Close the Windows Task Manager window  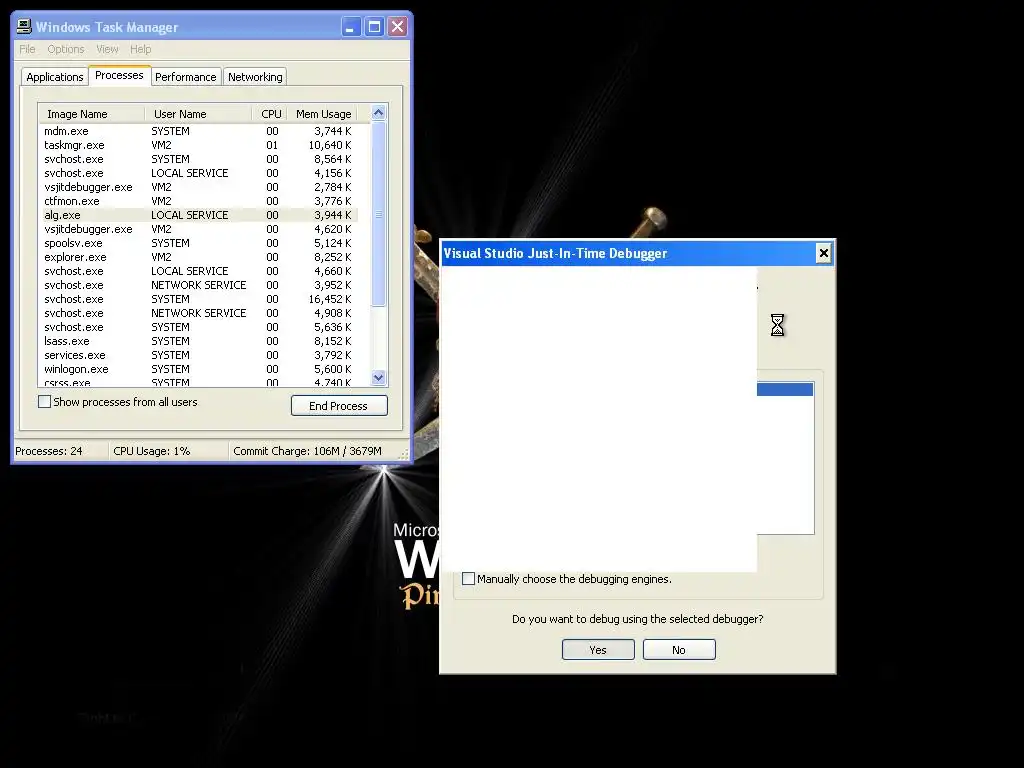[398, 27]
